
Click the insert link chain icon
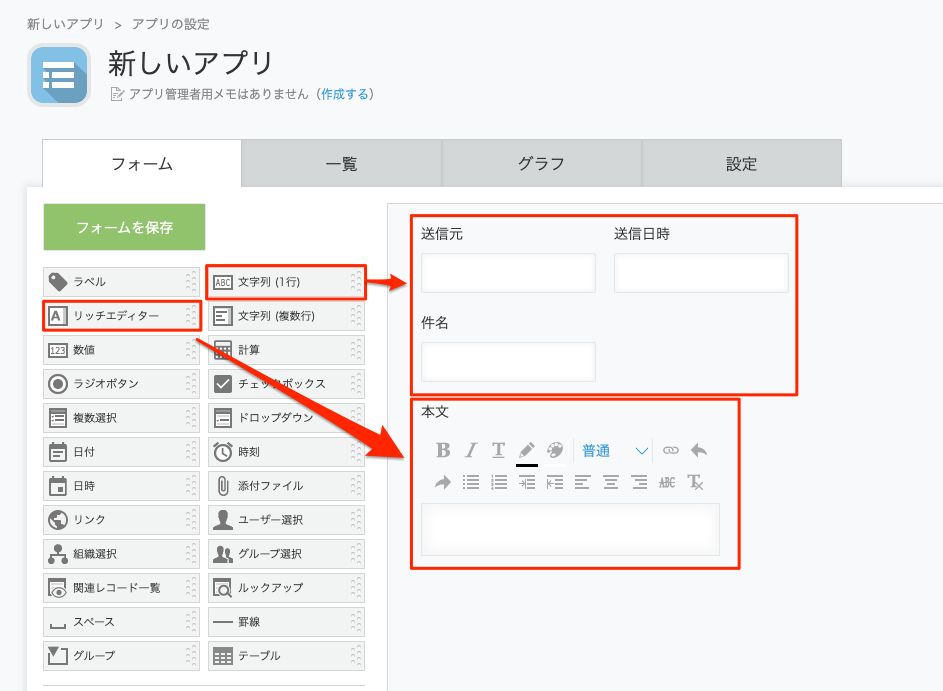pyautogui.click(x=671, y=450)
